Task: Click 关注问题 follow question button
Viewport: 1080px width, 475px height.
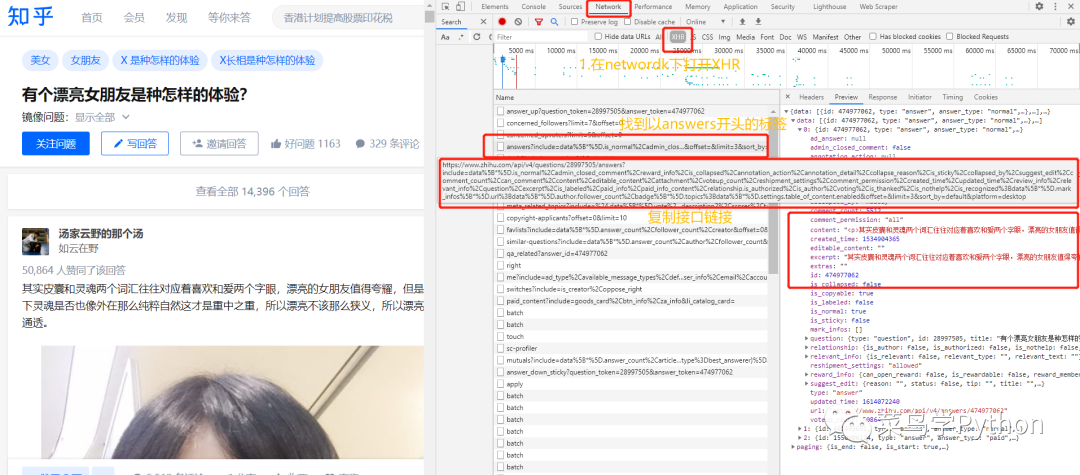Action: [x=56, y=144]
